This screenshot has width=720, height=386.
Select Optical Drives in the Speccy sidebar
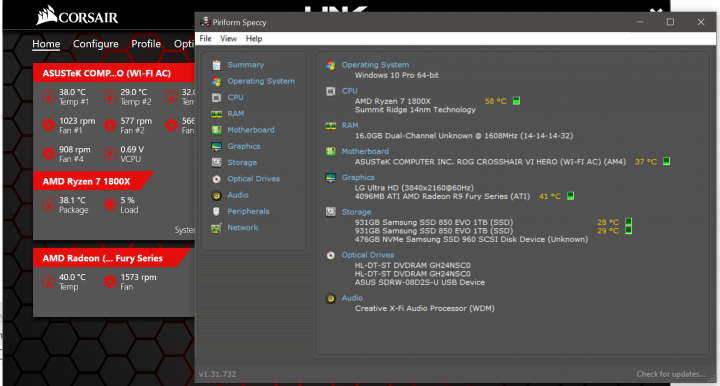253,179
